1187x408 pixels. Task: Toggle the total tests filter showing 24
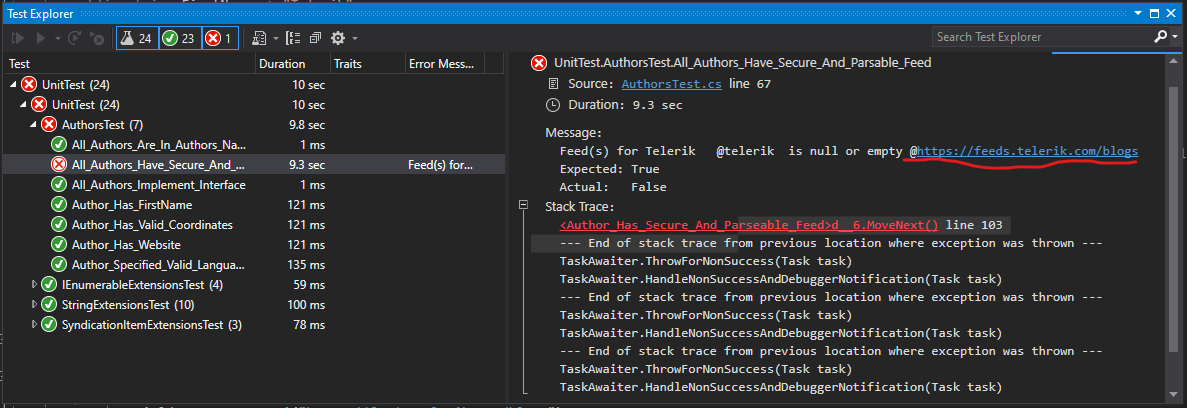137,37
